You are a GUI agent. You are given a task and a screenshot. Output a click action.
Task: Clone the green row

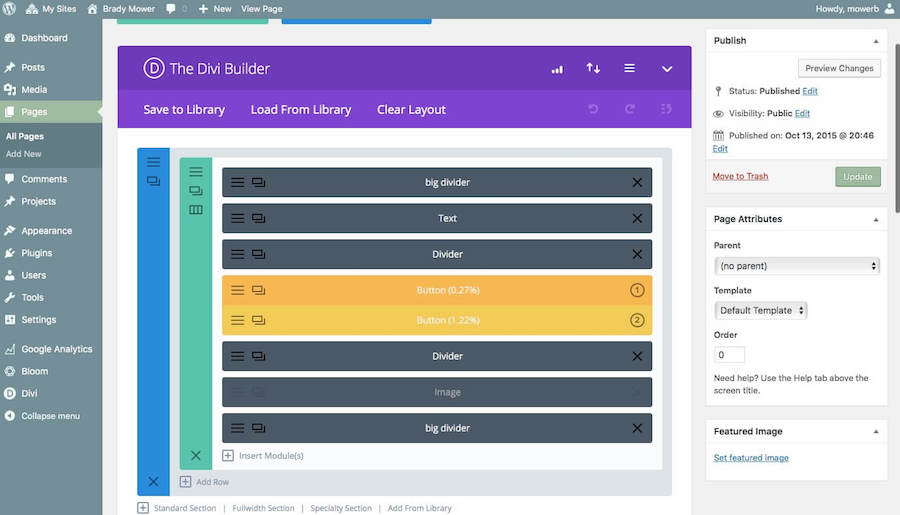(196, 191)
